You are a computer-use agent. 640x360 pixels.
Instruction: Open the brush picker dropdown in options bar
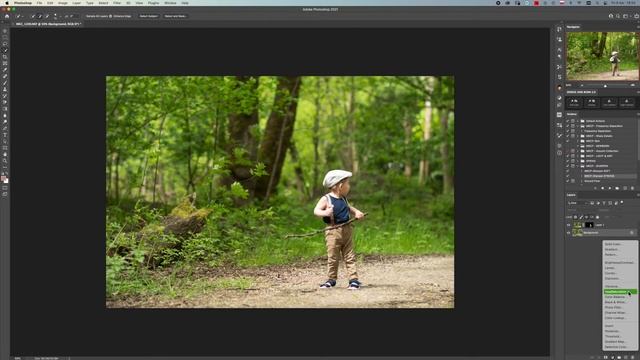pyautogui.click(x=60, y=16)
